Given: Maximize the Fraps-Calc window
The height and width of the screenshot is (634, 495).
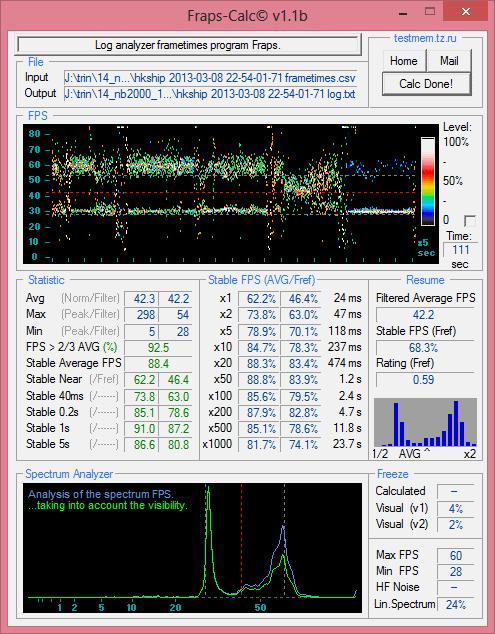Looking at the screenshot, I should tap(430, 12).
